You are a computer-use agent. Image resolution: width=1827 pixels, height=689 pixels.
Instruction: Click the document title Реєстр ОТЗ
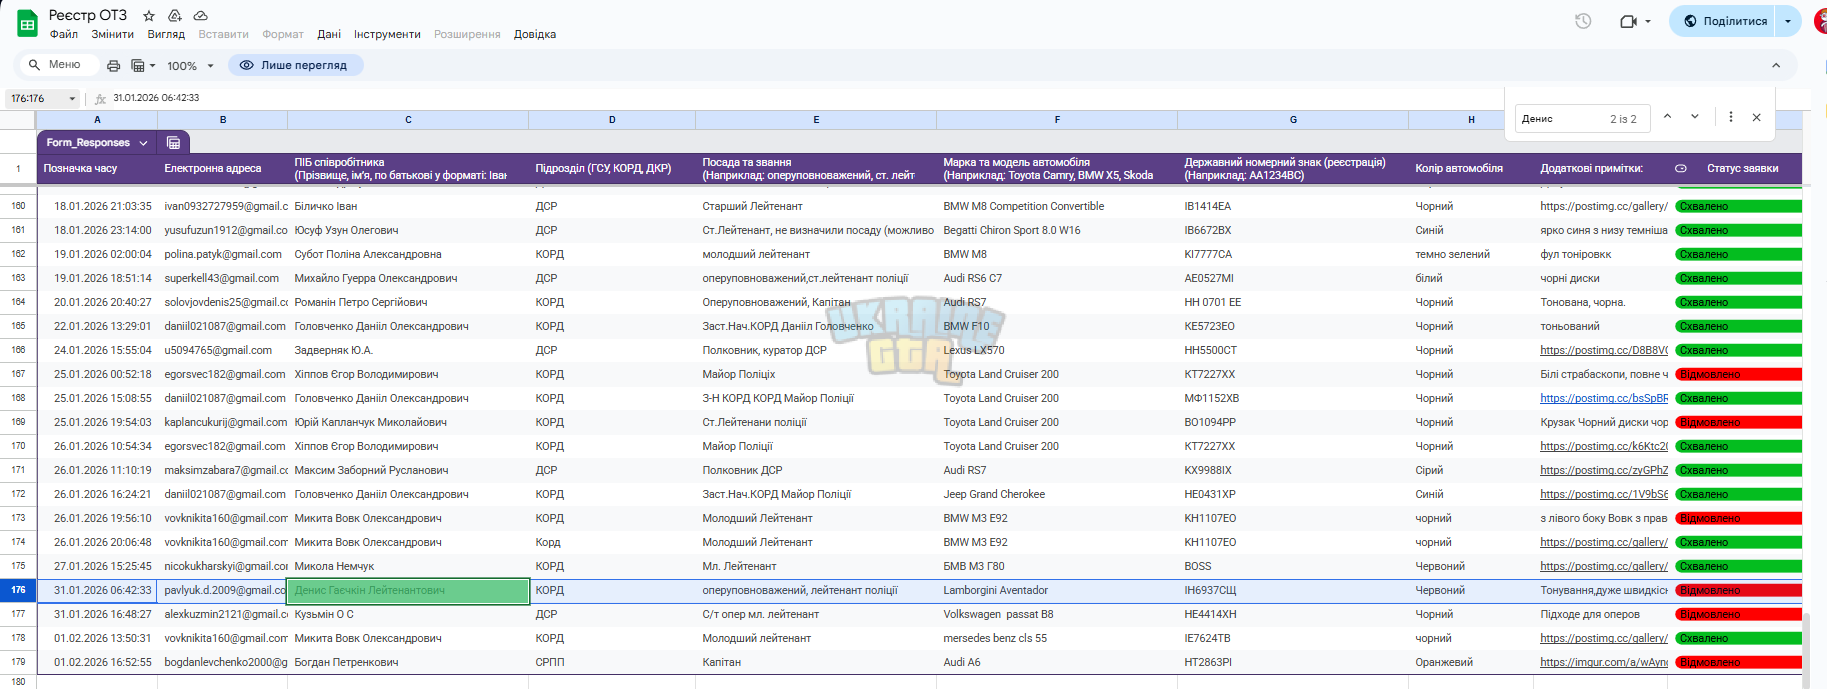click(88, 15)
